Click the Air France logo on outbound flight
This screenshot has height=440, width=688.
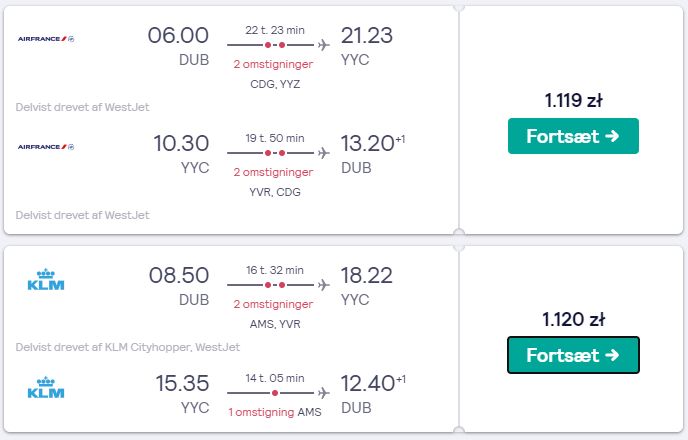click(x=46, y=39)
